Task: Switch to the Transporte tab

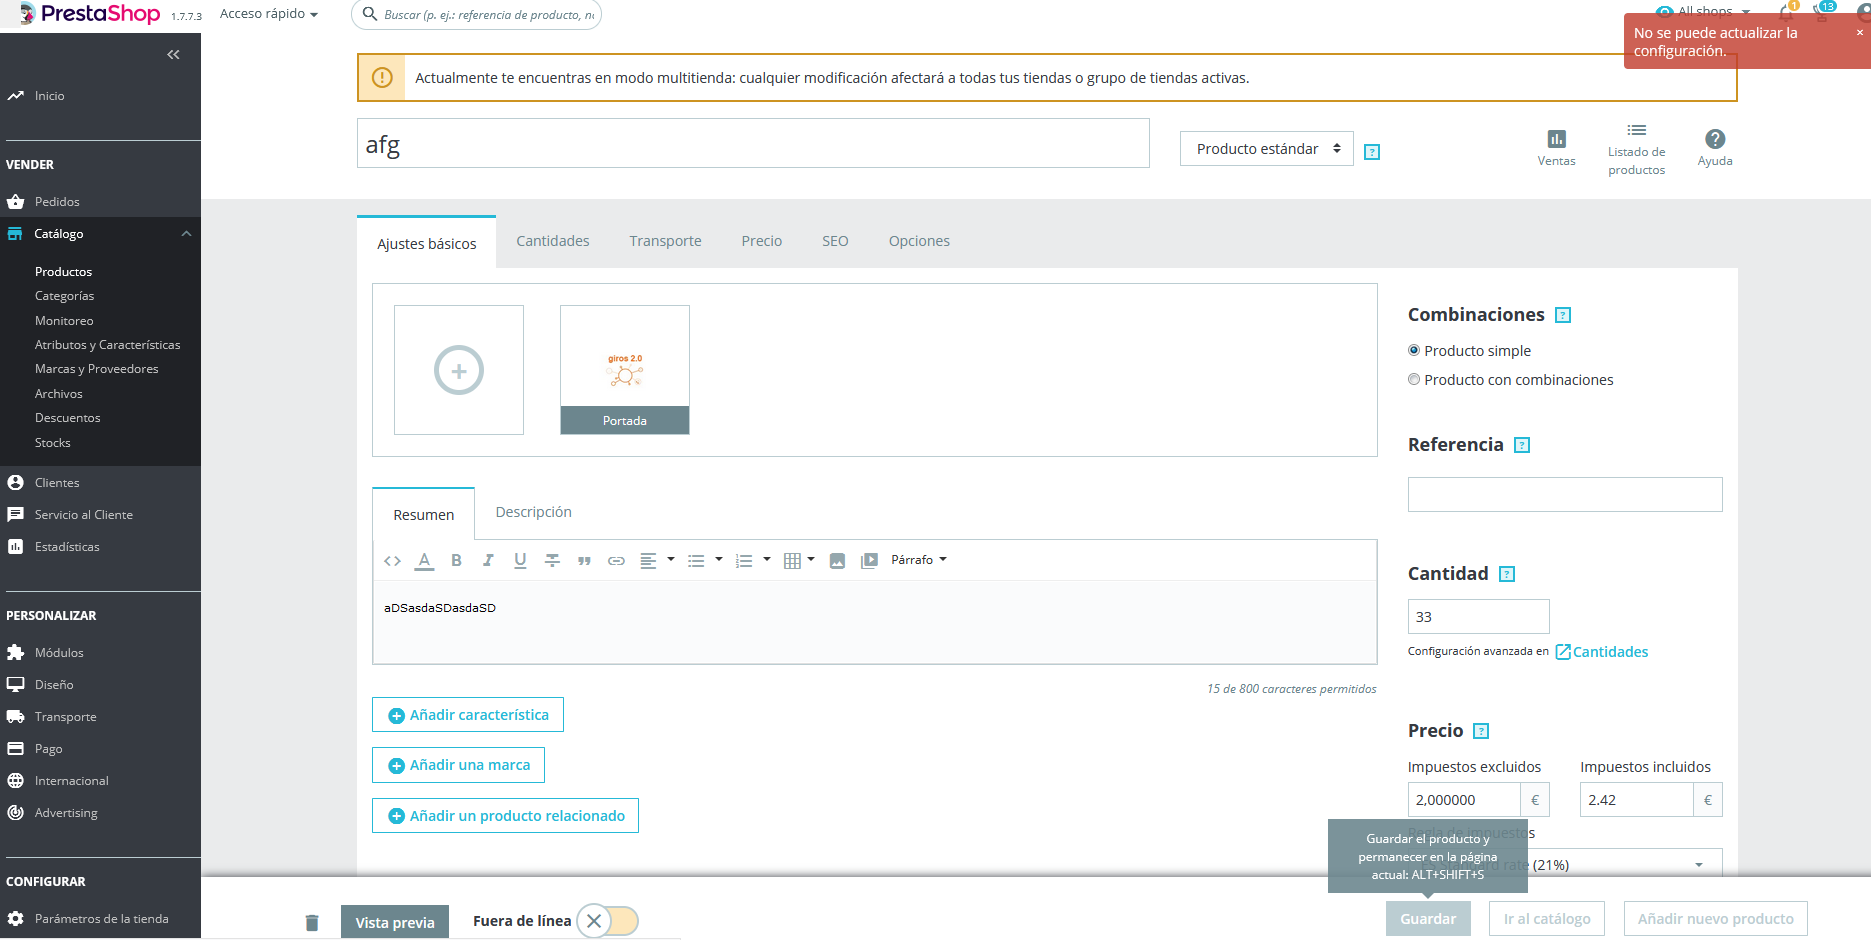Action: pos(665,241)
